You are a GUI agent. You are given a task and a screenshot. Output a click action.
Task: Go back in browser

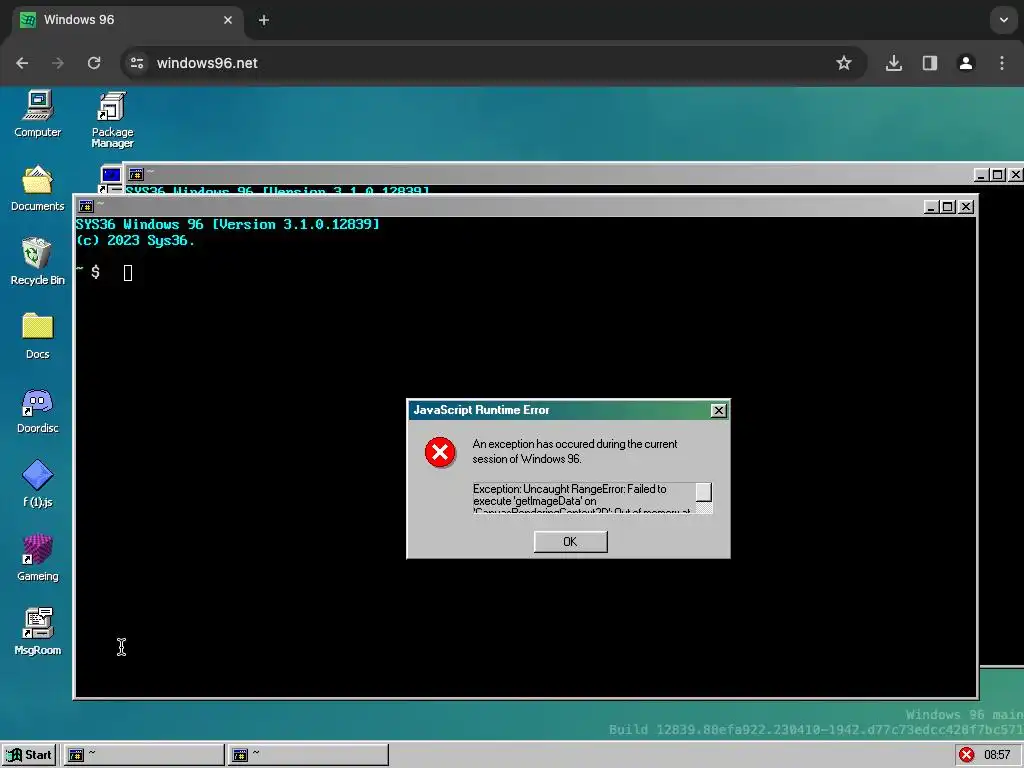(x=22, y=63)
